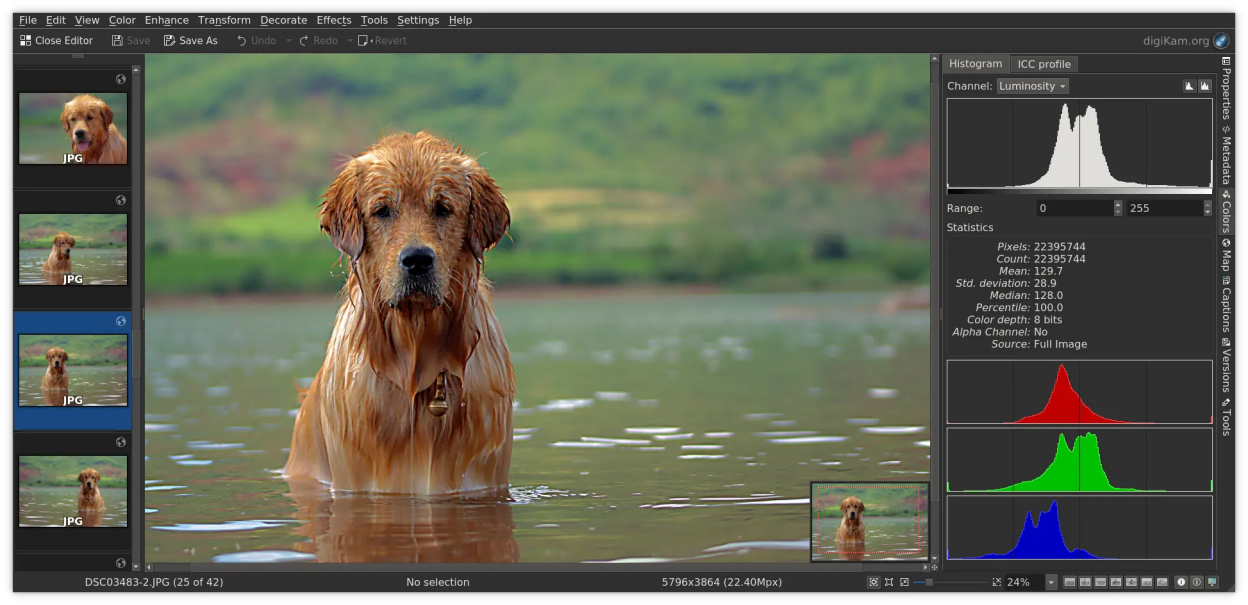Click the zoom slider handle
The height and width of the screenshot is (605, 1248).
(929, 582)
